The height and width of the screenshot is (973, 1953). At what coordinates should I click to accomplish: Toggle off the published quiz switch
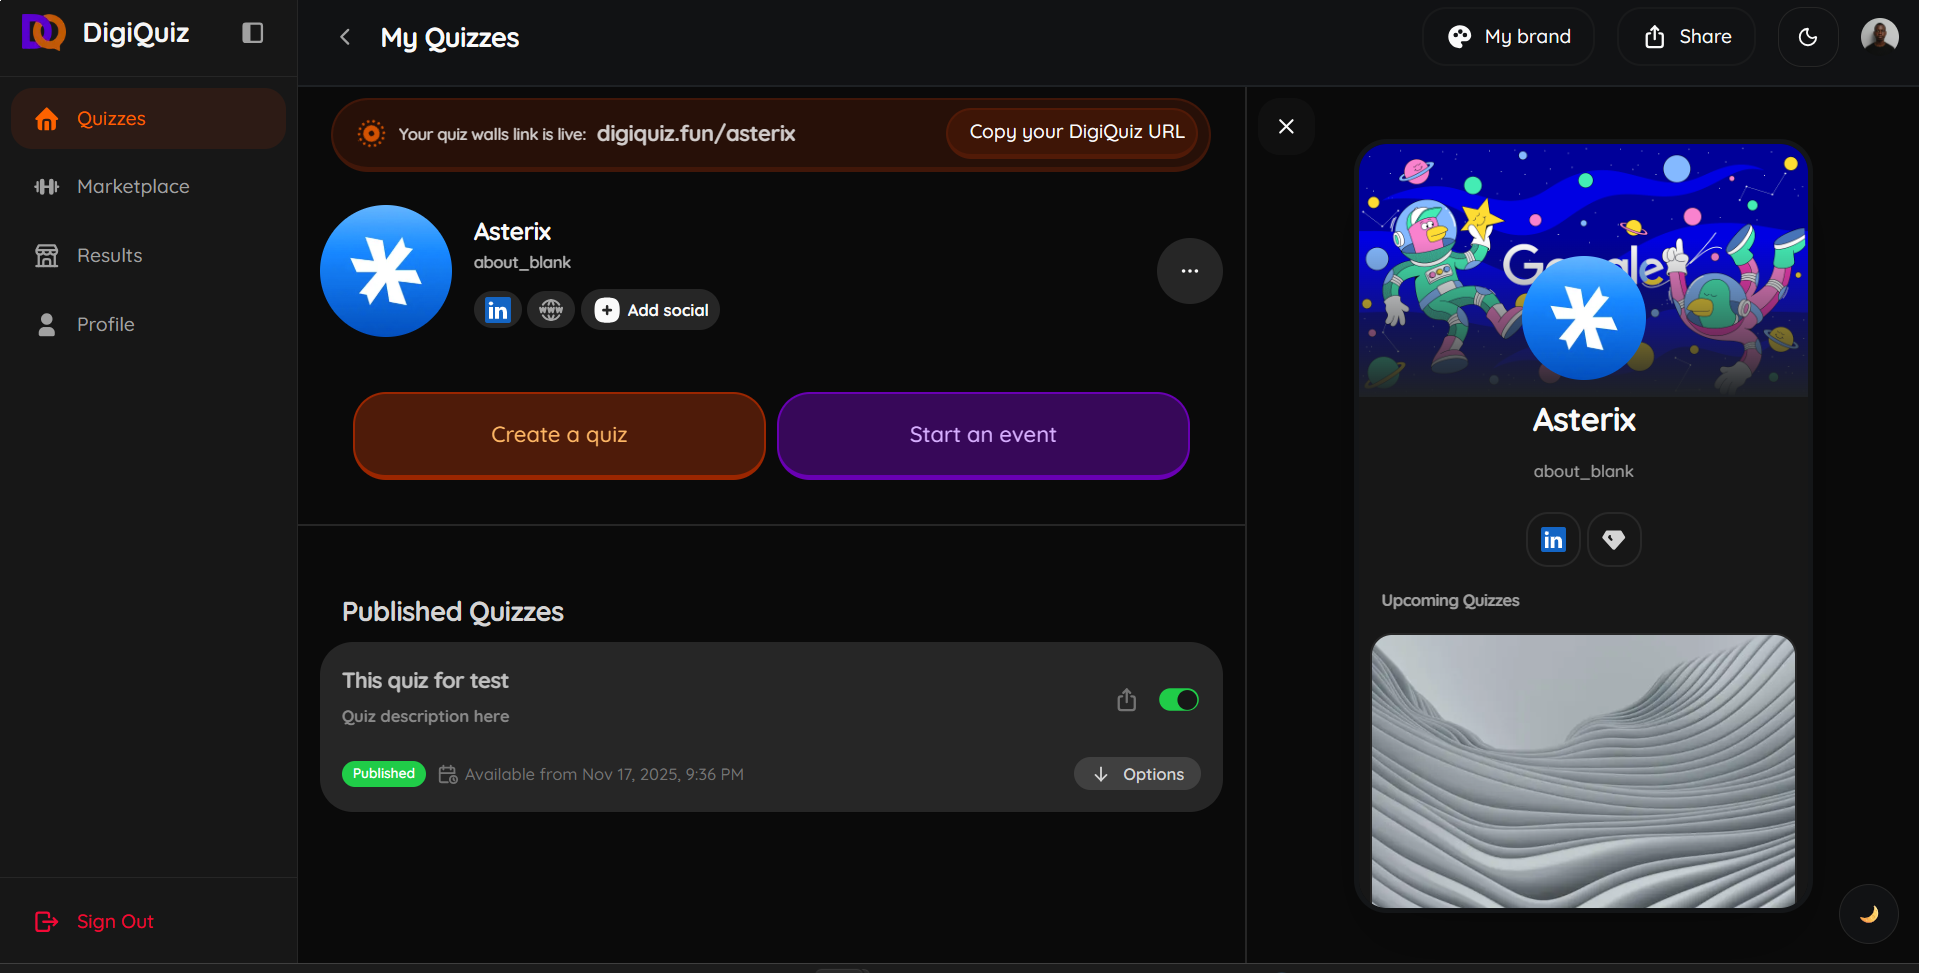coord(1178,700)
